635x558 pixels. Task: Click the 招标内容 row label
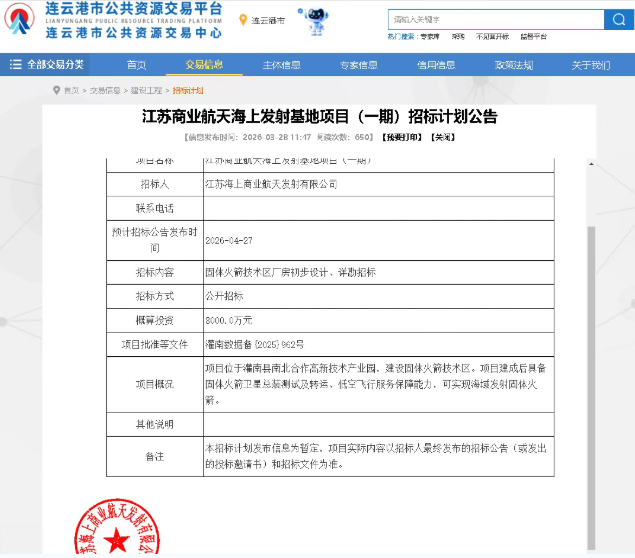pos(154,273)
